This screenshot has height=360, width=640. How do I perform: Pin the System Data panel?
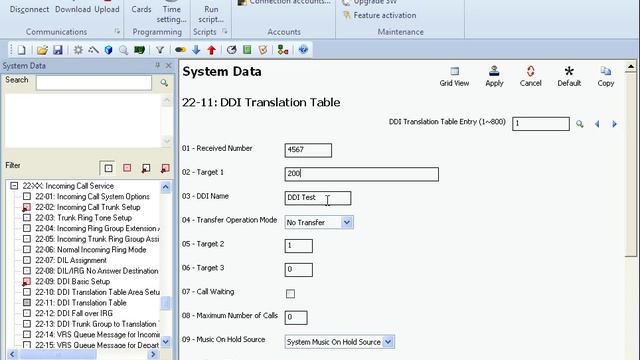[x=158, y=65]
